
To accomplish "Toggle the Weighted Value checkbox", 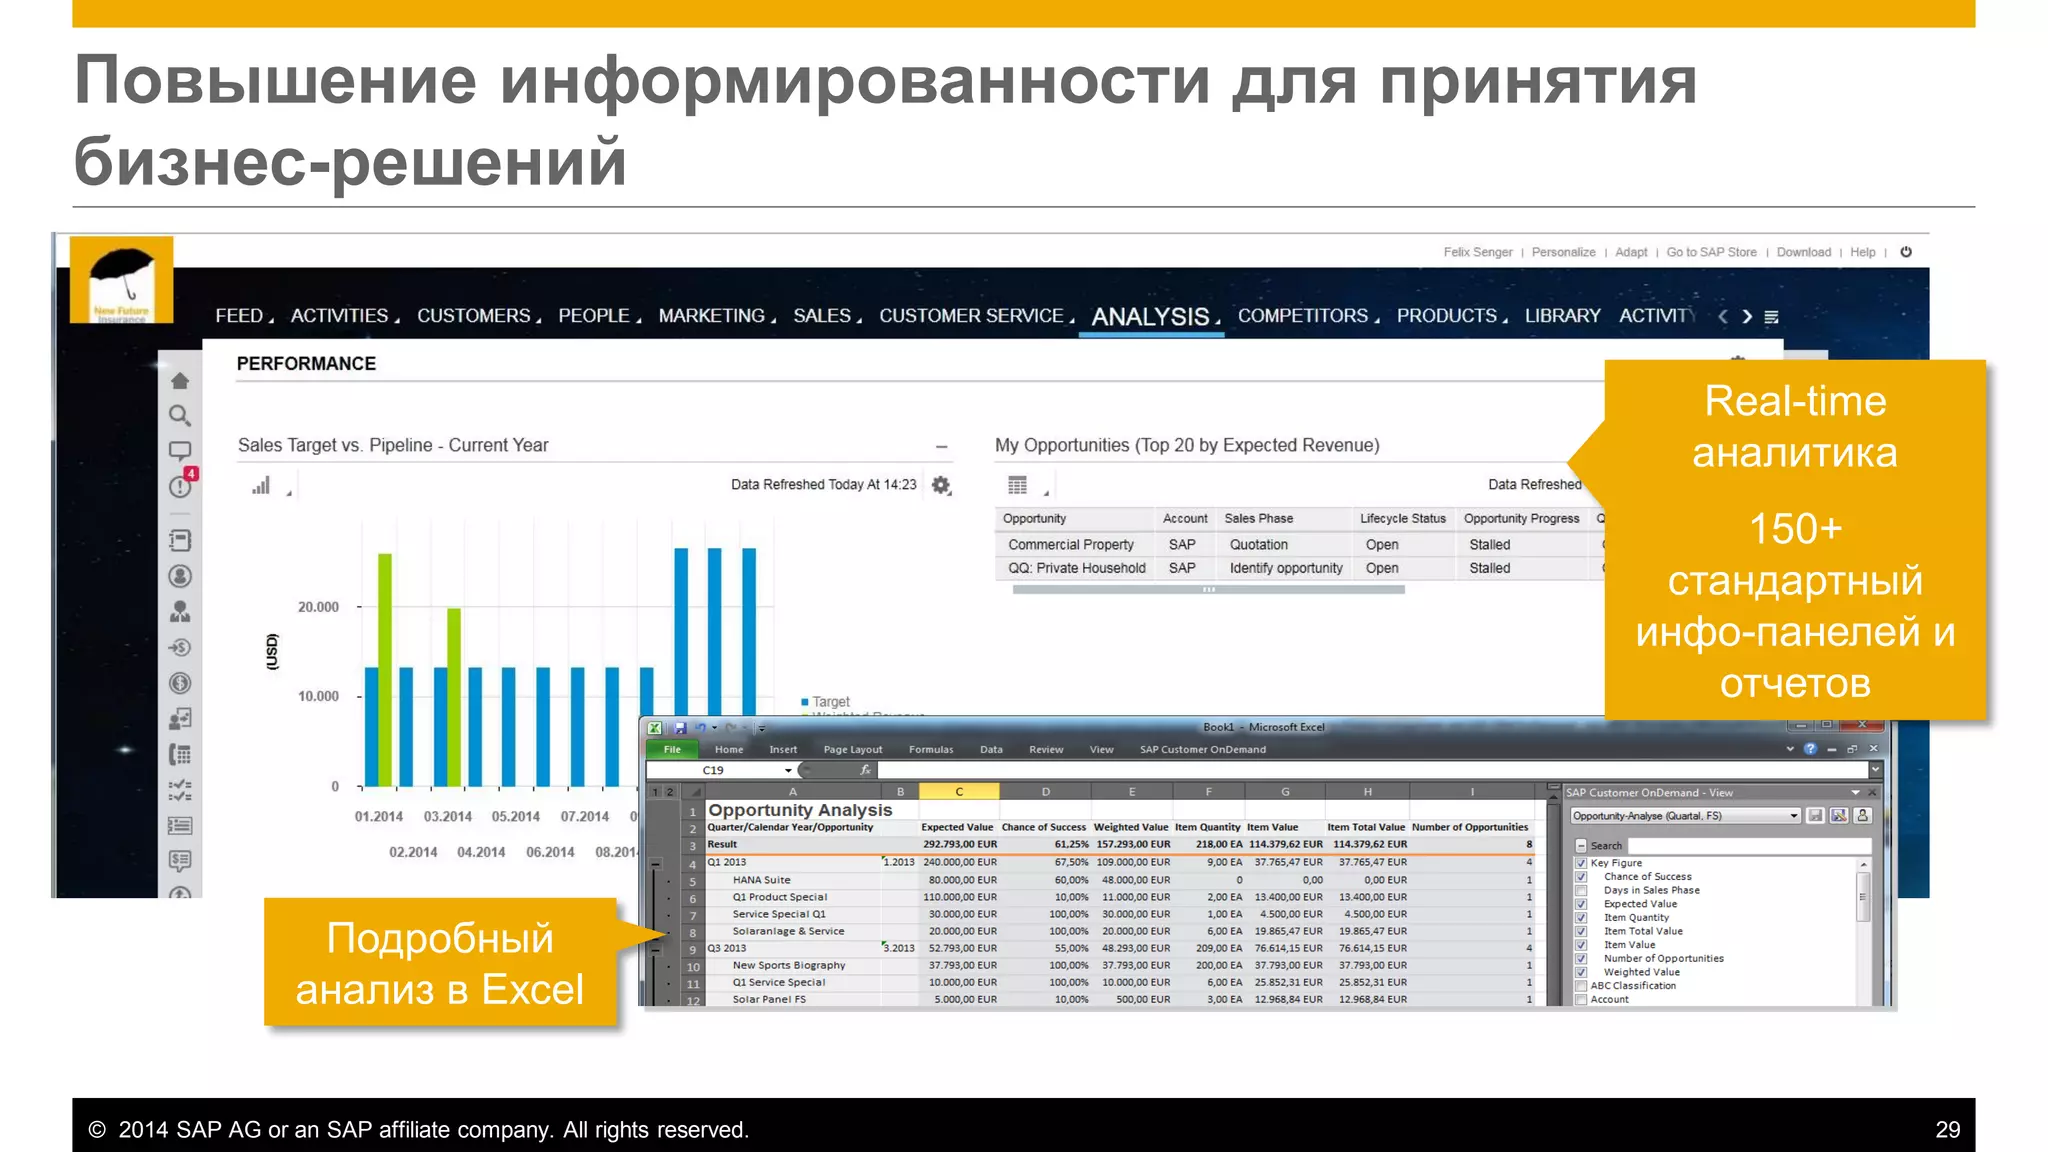I will (x=1581, y=972).
